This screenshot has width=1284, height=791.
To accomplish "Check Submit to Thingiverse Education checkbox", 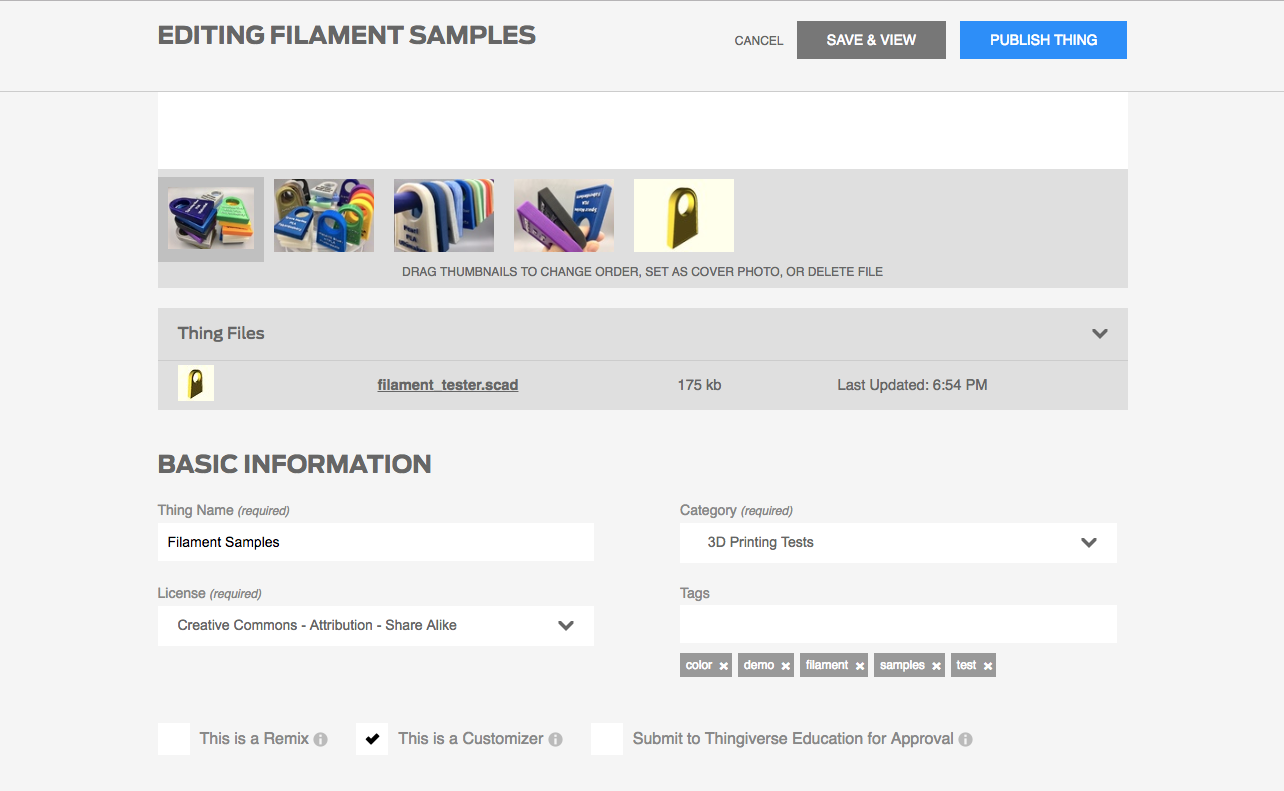I will [x=607, y=739].
